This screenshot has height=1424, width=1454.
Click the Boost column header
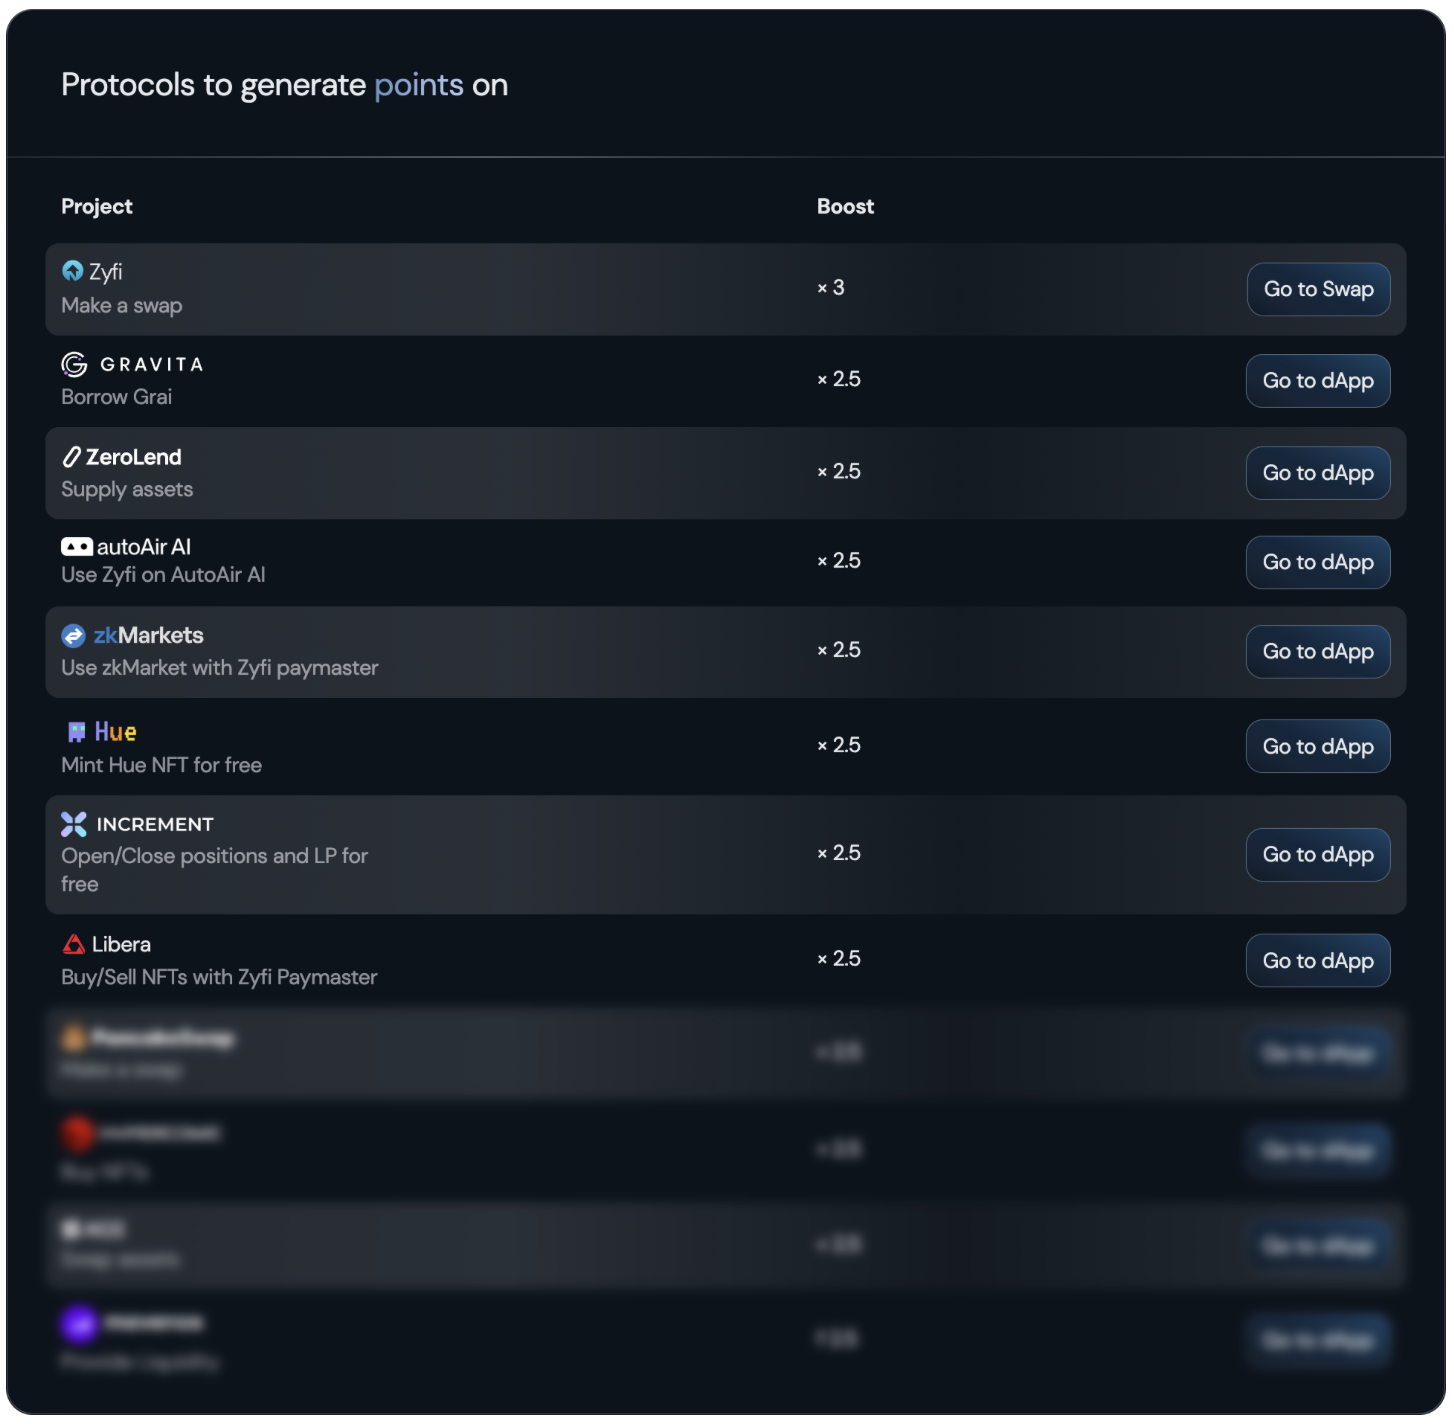click(x=845, y=206)
